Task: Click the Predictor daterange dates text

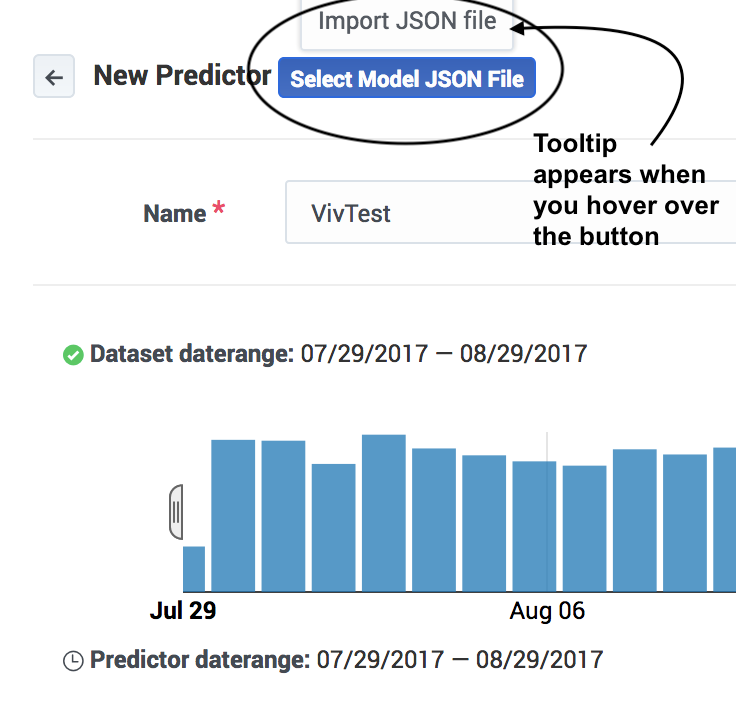Action: [x=460, y=659]
